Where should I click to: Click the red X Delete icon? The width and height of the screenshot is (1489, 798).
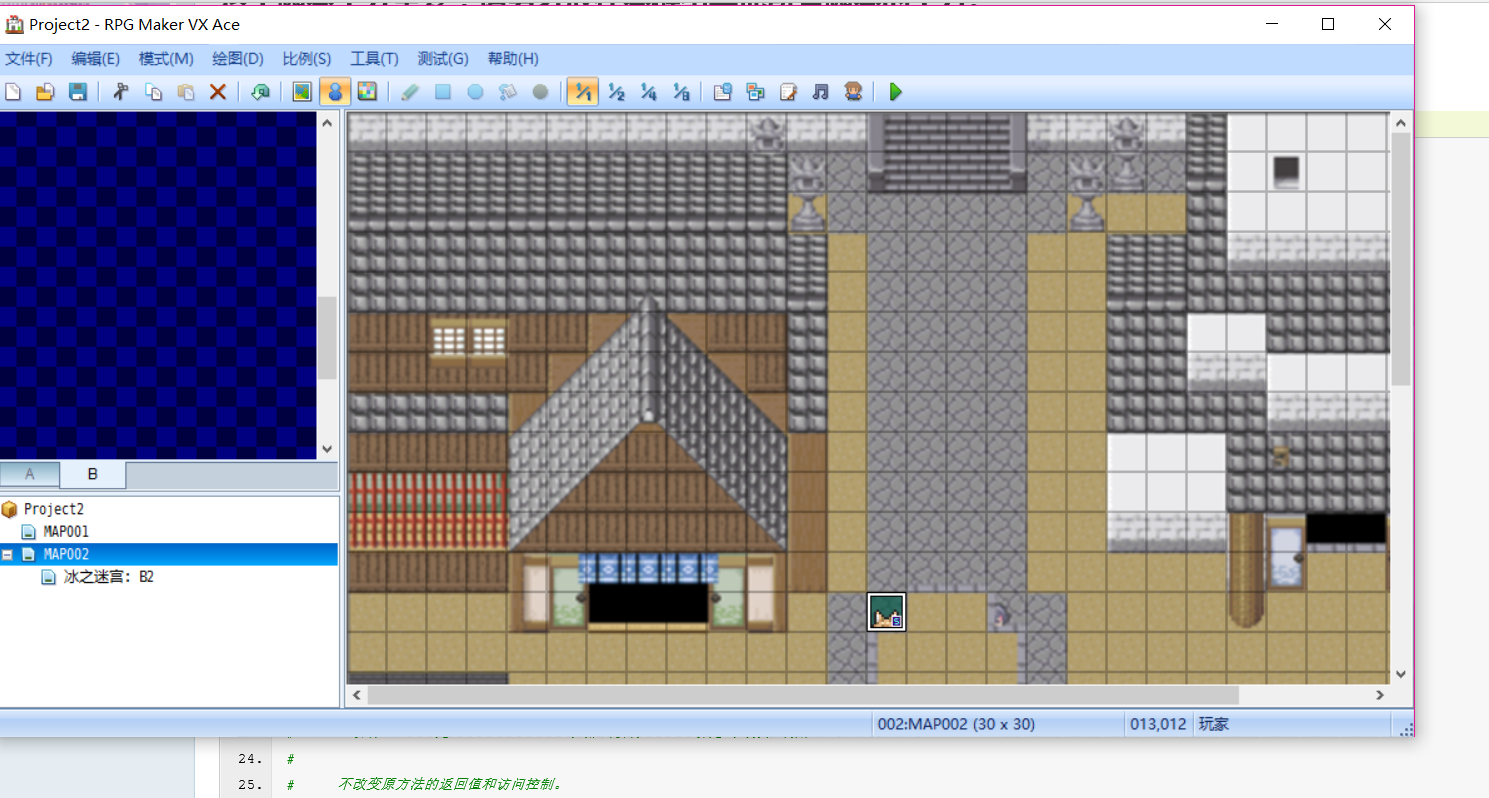point(217,92)
